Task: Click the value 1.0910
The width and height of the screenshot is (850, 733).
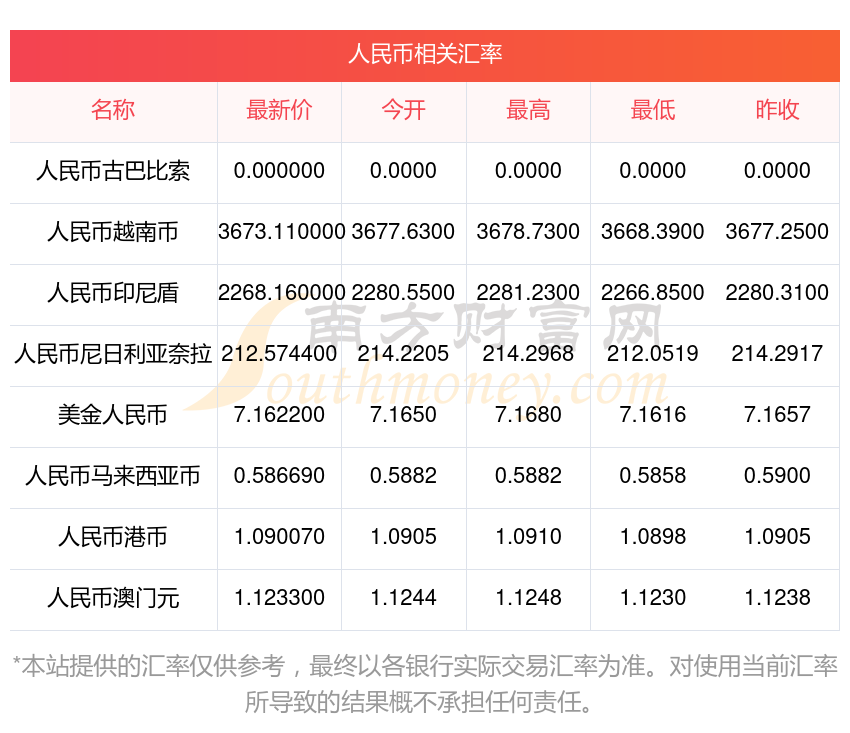Action: [528, 537]
